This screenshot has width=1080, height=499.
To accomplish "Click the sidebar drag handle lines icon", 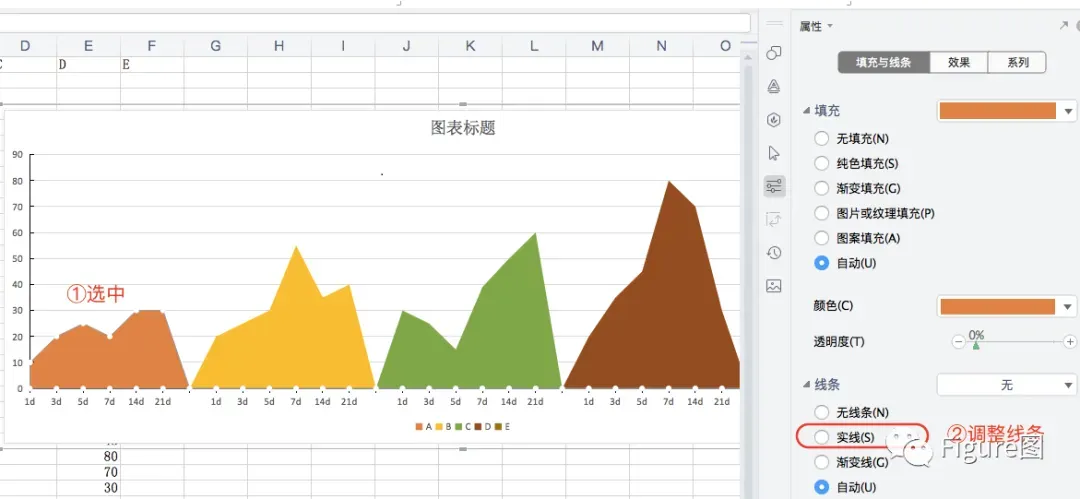I will pyautogui.click(x=774, y=24).
